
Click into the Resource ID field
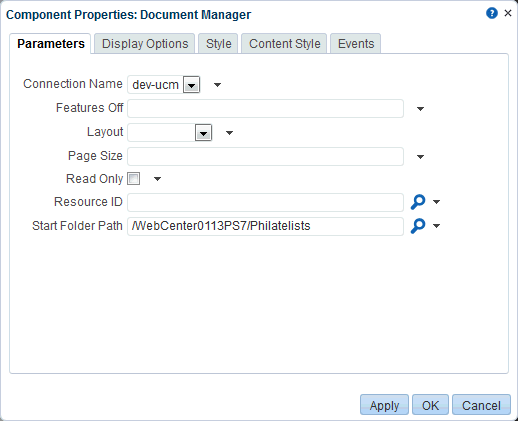click(x=265, y=202)
